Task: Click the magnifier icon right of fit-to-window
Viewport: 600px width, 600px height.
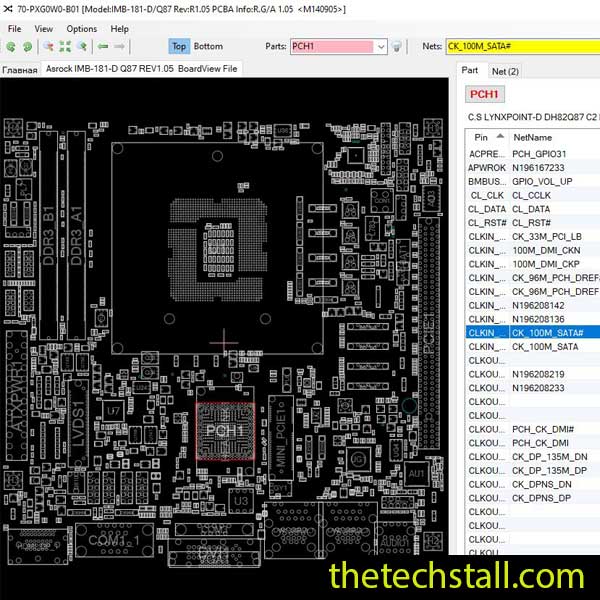Action: point(83,46)
